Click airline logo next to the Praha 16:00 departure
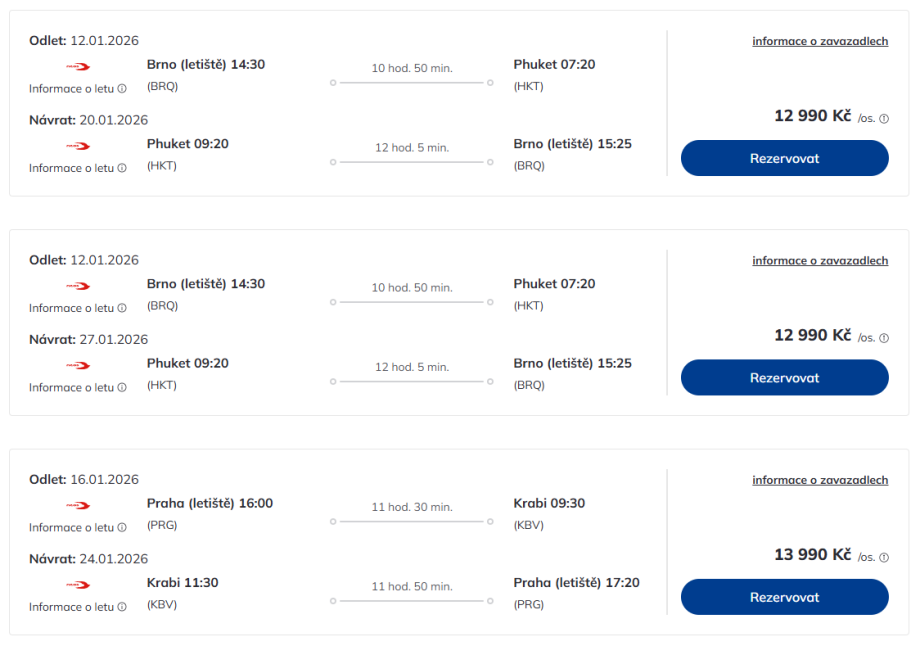Image resolution: width=920 pixels, height=646 pixels. pos(77,505)
